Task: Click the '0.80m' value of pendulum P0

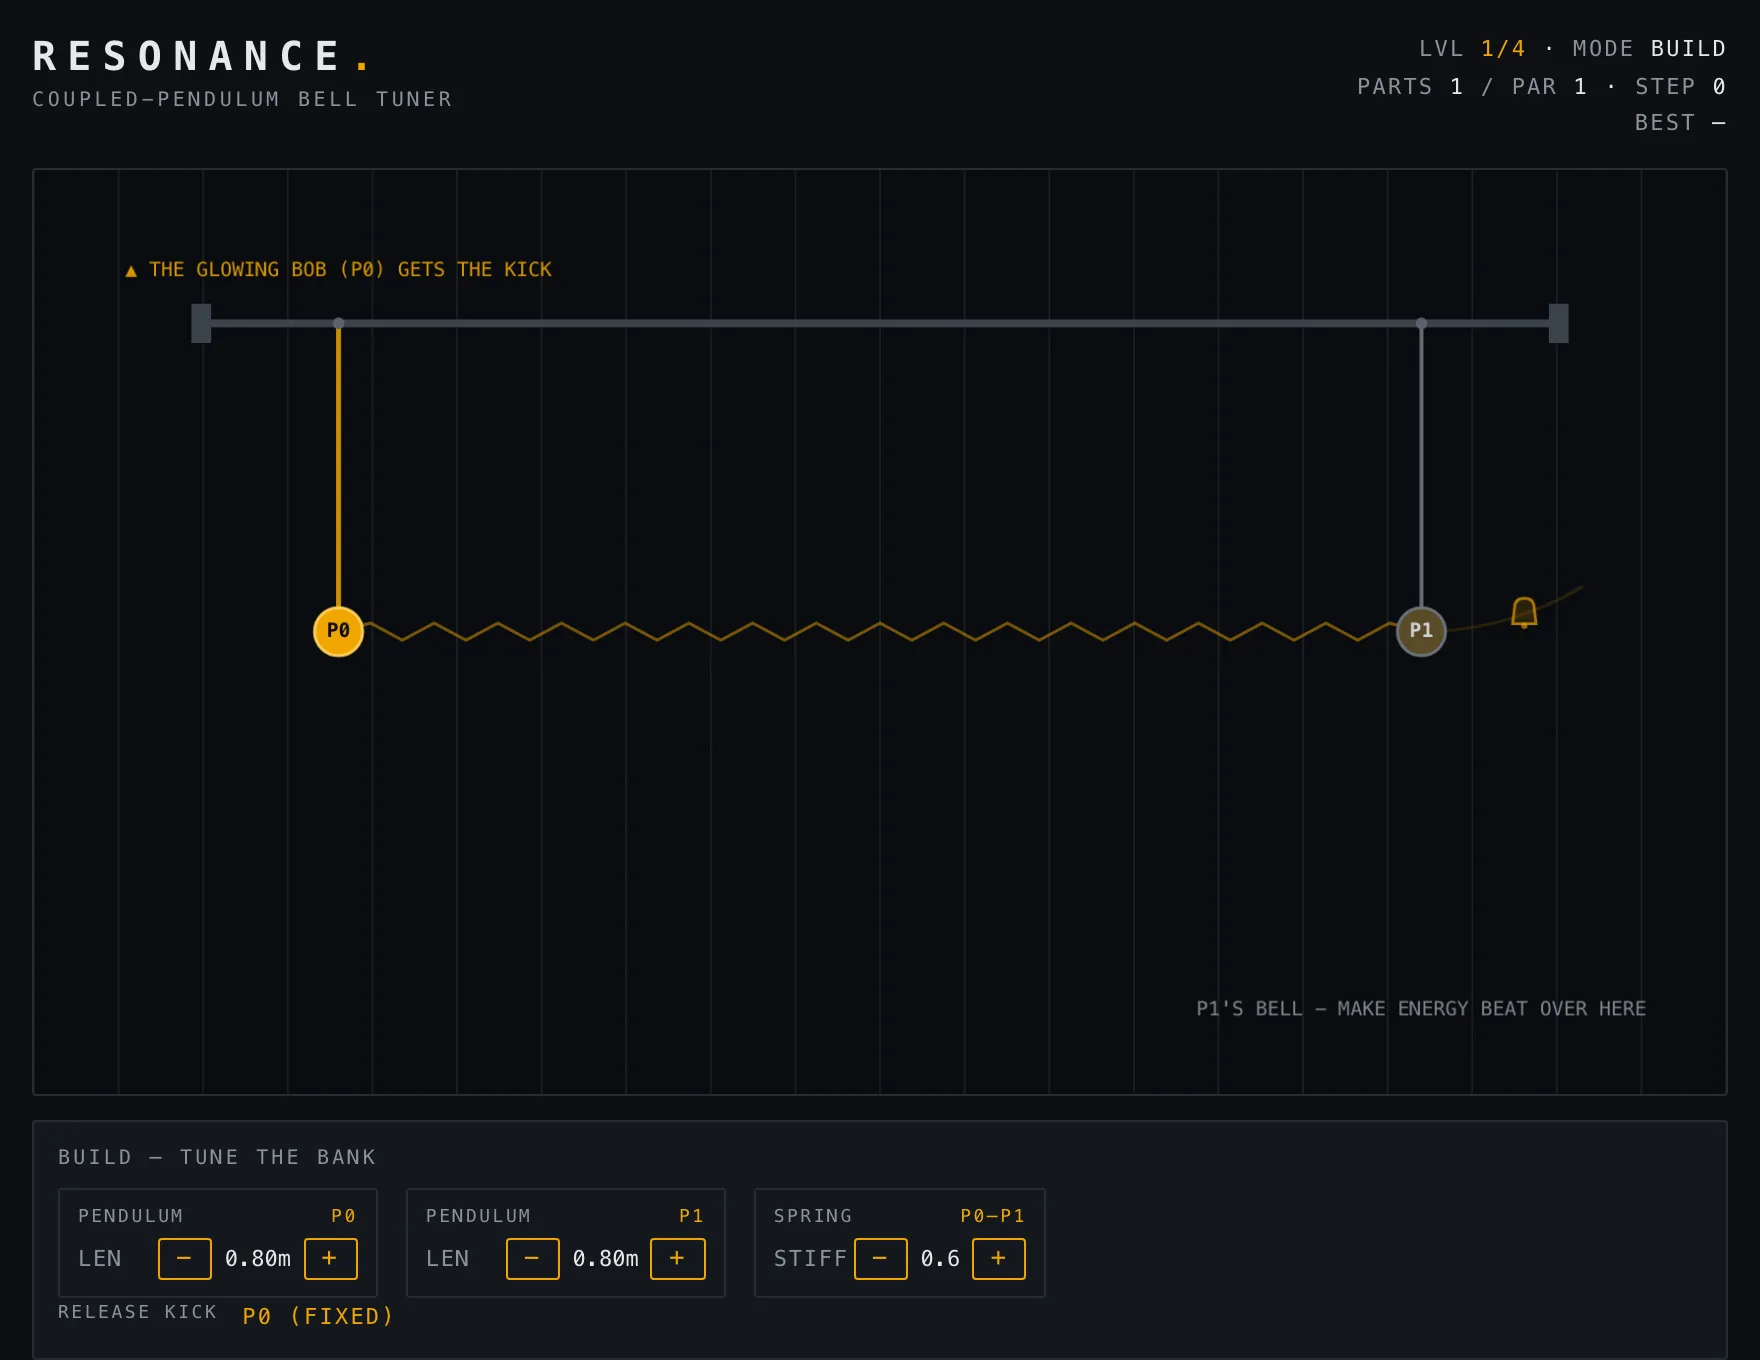Action: point(258,1258)
